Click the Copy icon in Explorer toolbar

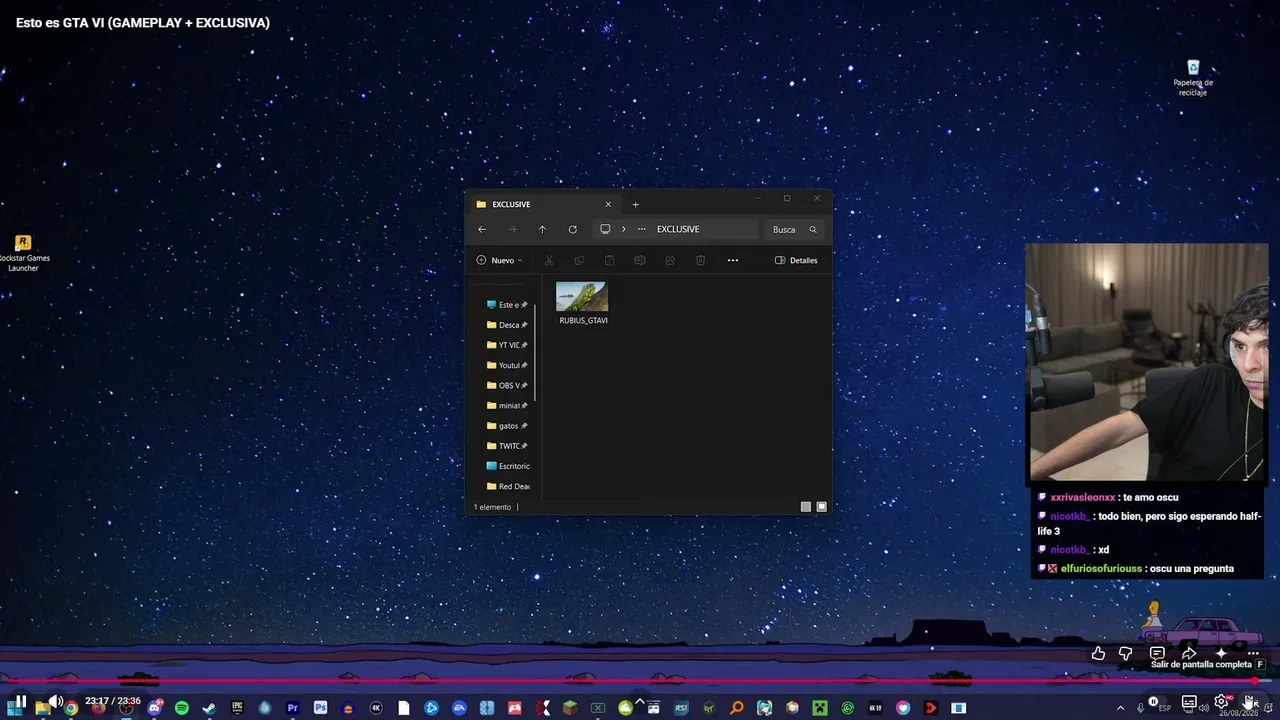579,260
